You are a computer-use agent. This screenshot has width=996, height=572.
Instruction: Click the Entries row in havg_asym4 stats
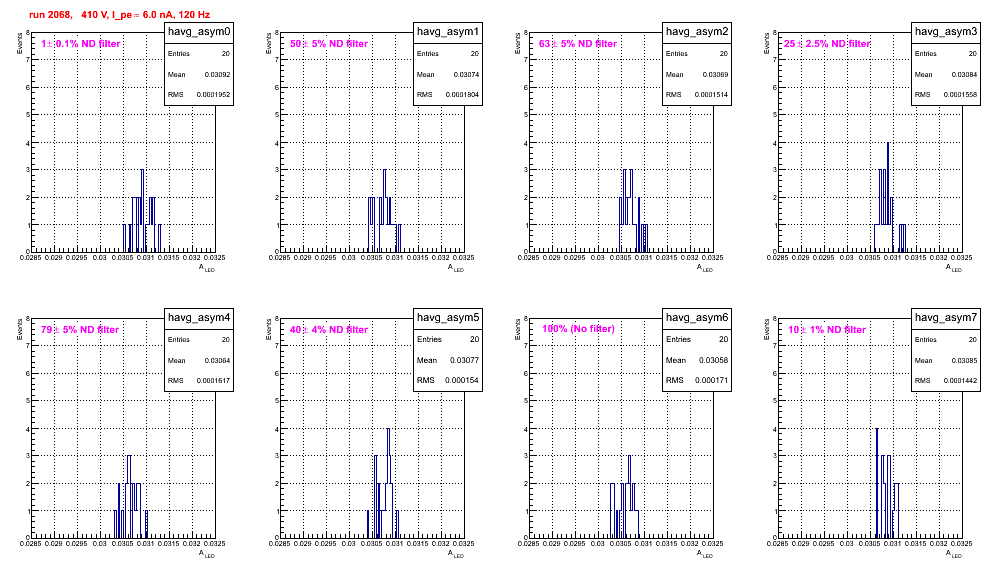(x=199, y=340)
